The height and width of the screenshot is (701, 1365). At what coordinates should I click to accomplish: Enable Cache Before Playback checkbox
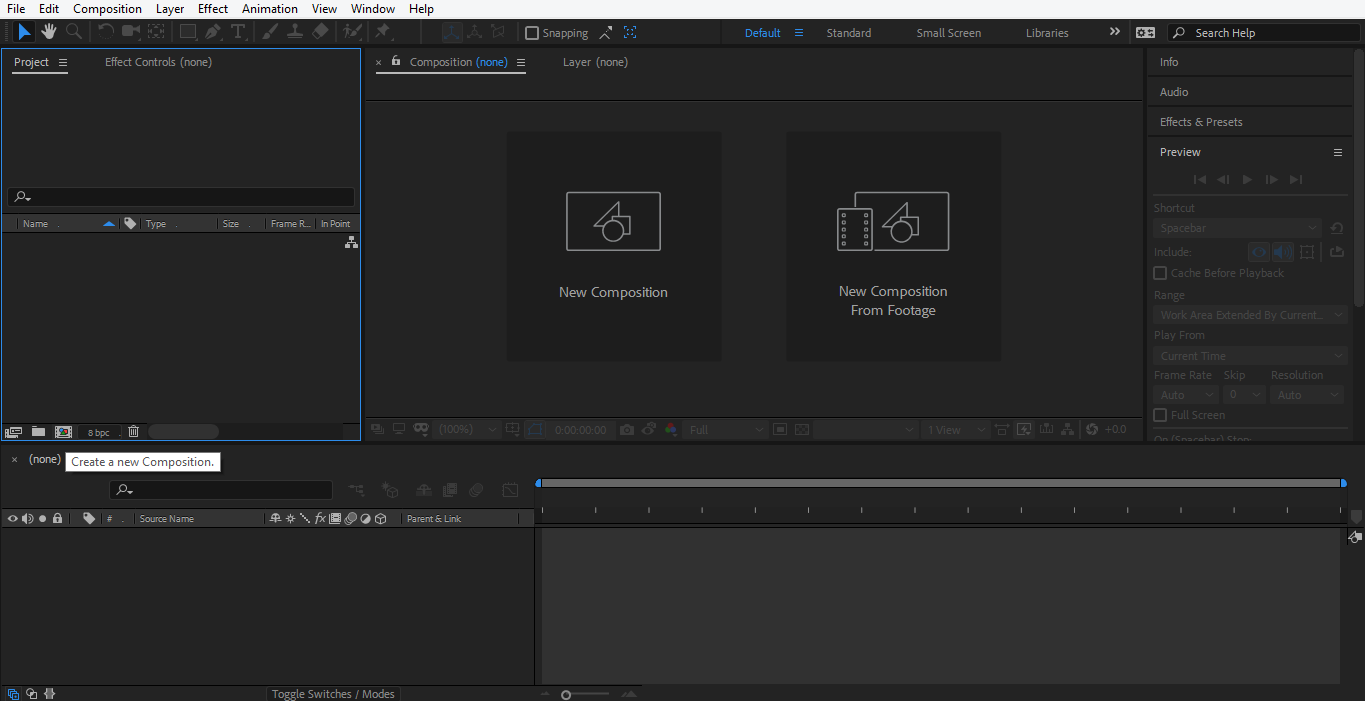click(x=1160, y=273)
